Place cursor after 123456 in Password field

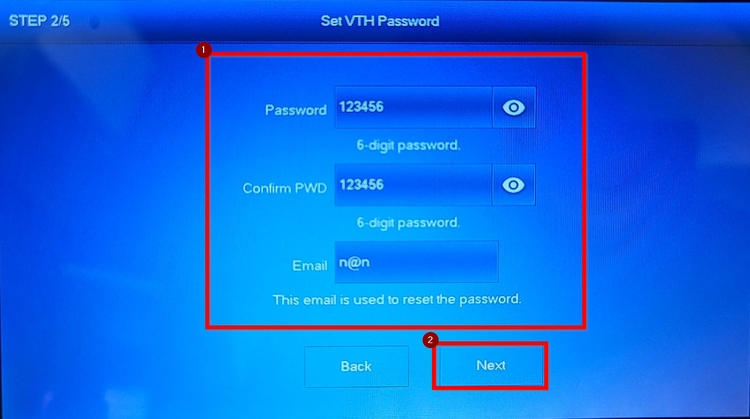(385, 107)
